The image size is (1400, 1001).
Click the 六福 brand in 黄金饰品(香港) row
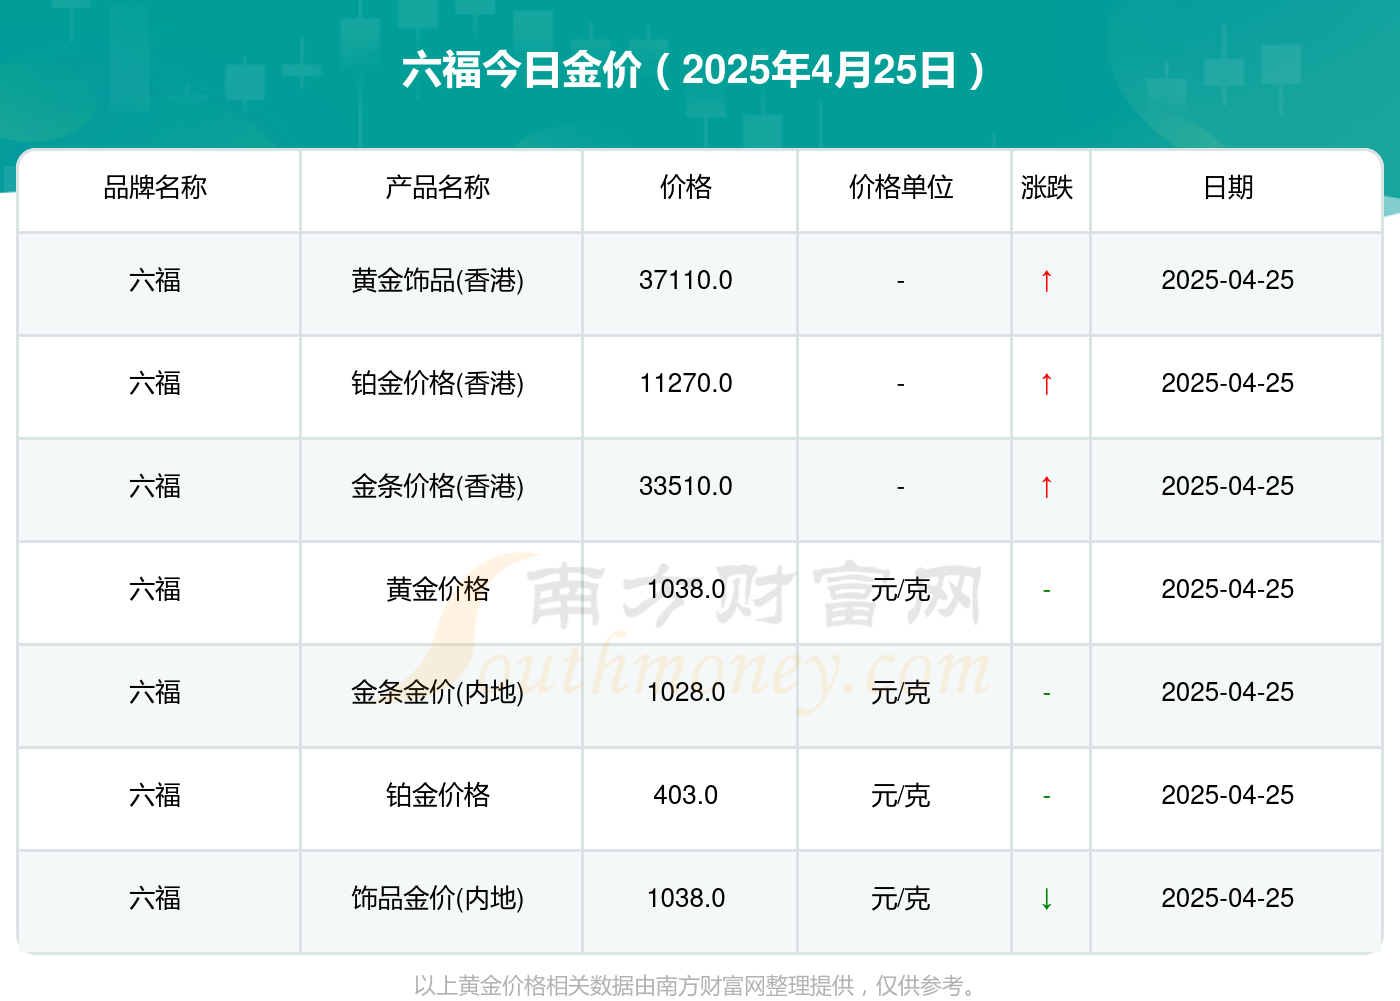tap(155, 280)
